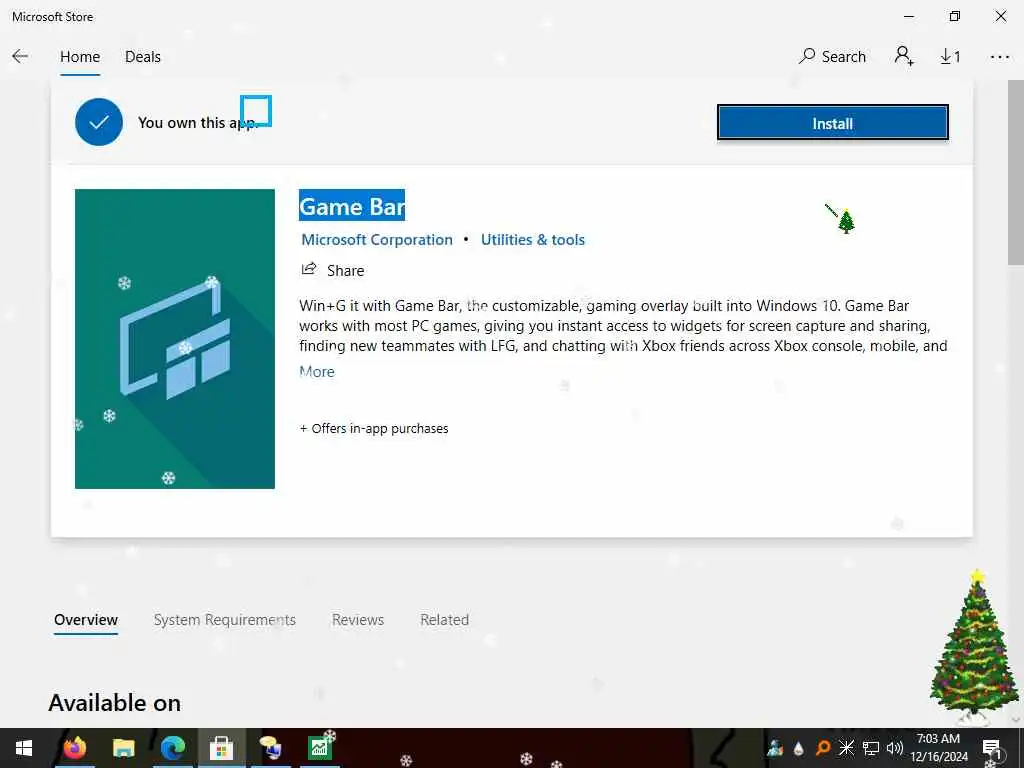1024x768 pixels.
Task: Click the water drop tray icon
Action: point(798,748)
